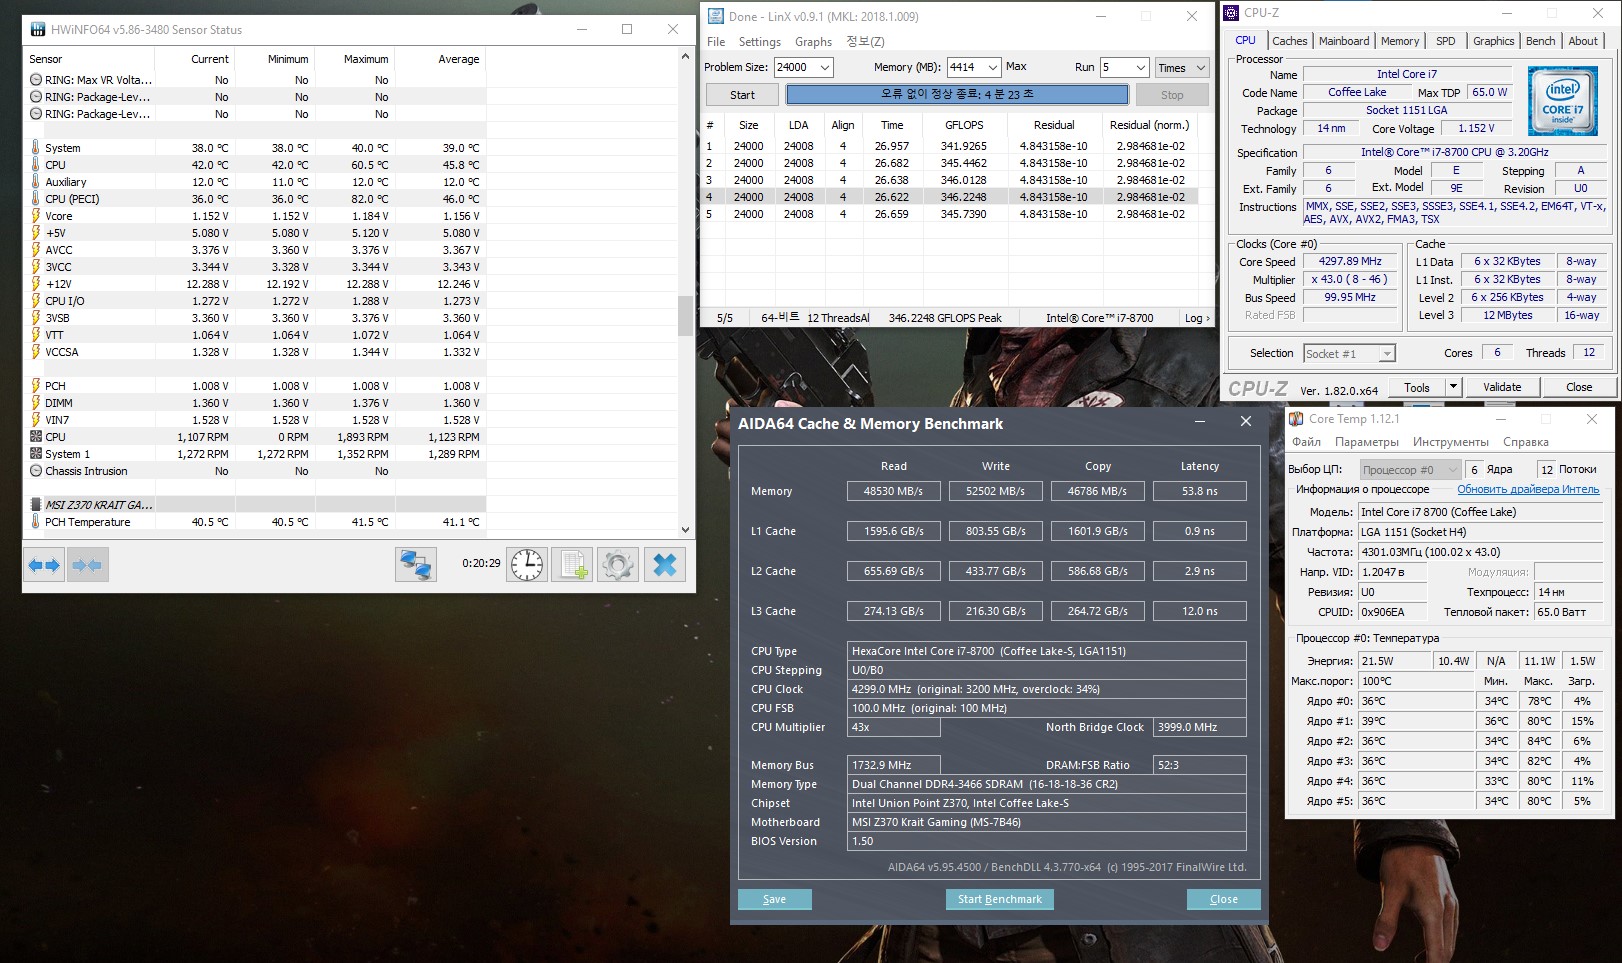Viewport: 1622px width, 963px height.
Task: Close sensors with HWiNFO blue X icon
Action: [665, 565]
